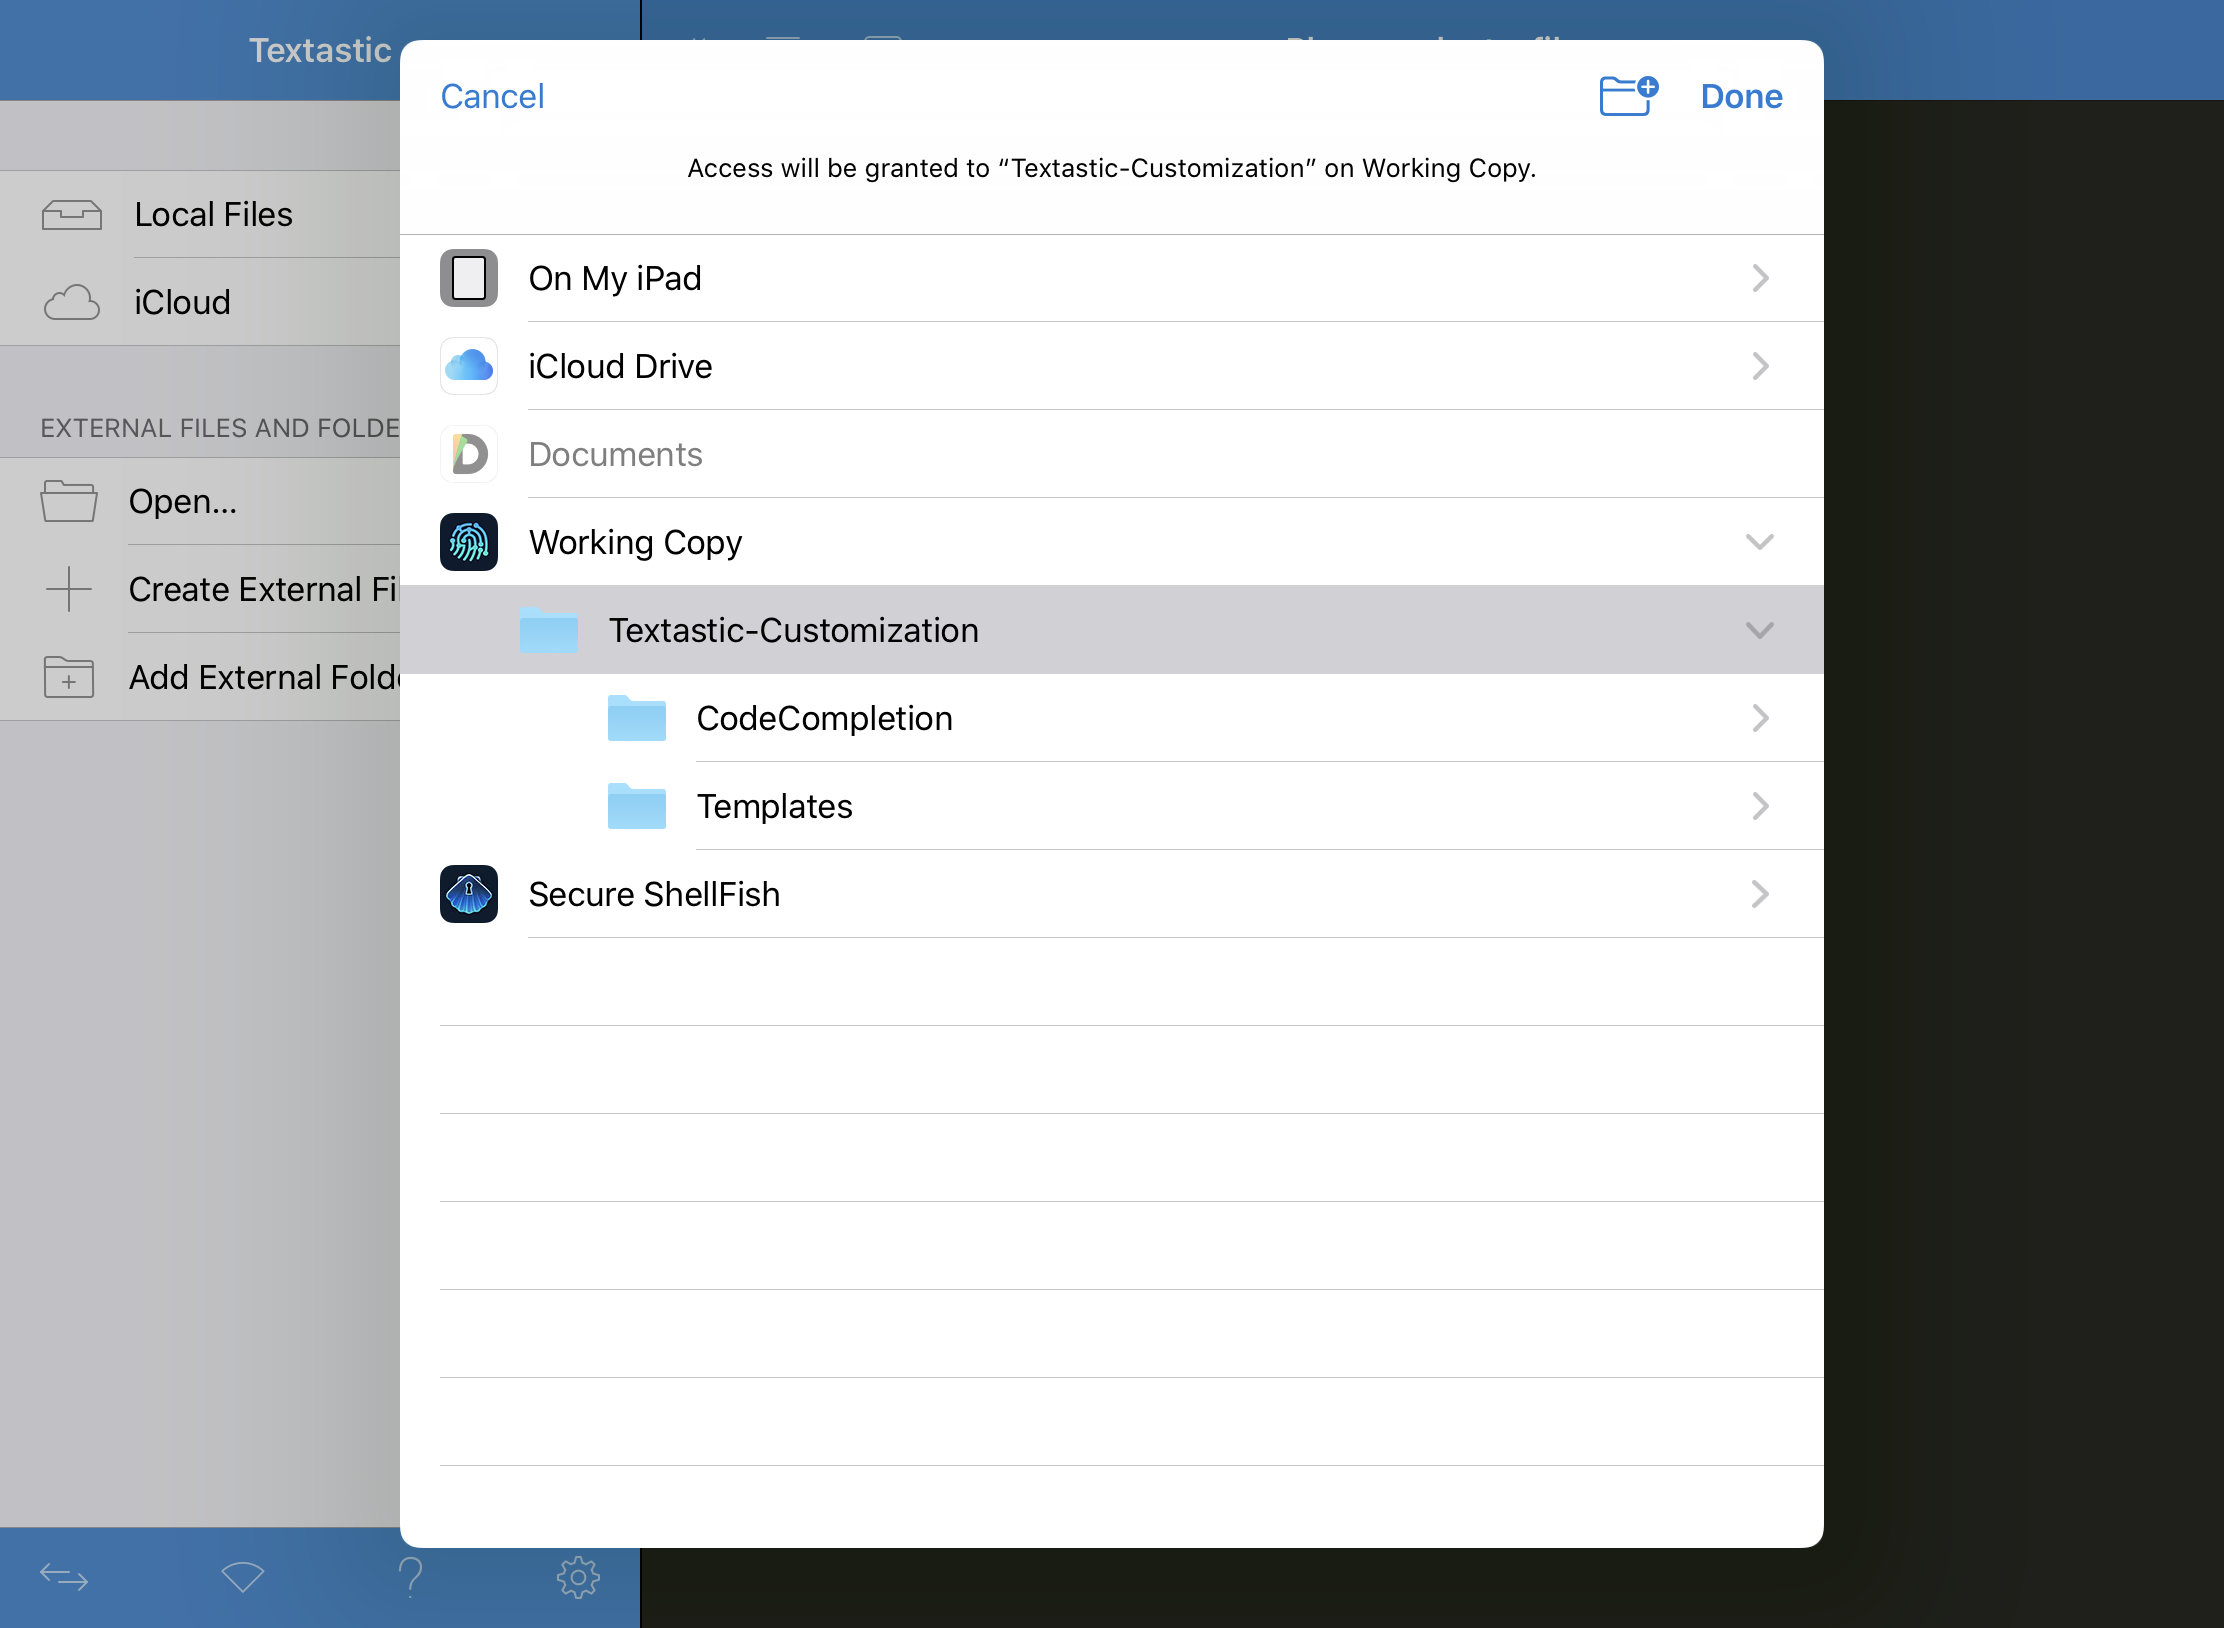Open the CodeCompletion folder
Screen dimensions: 2224x1628
point(1112,718)
